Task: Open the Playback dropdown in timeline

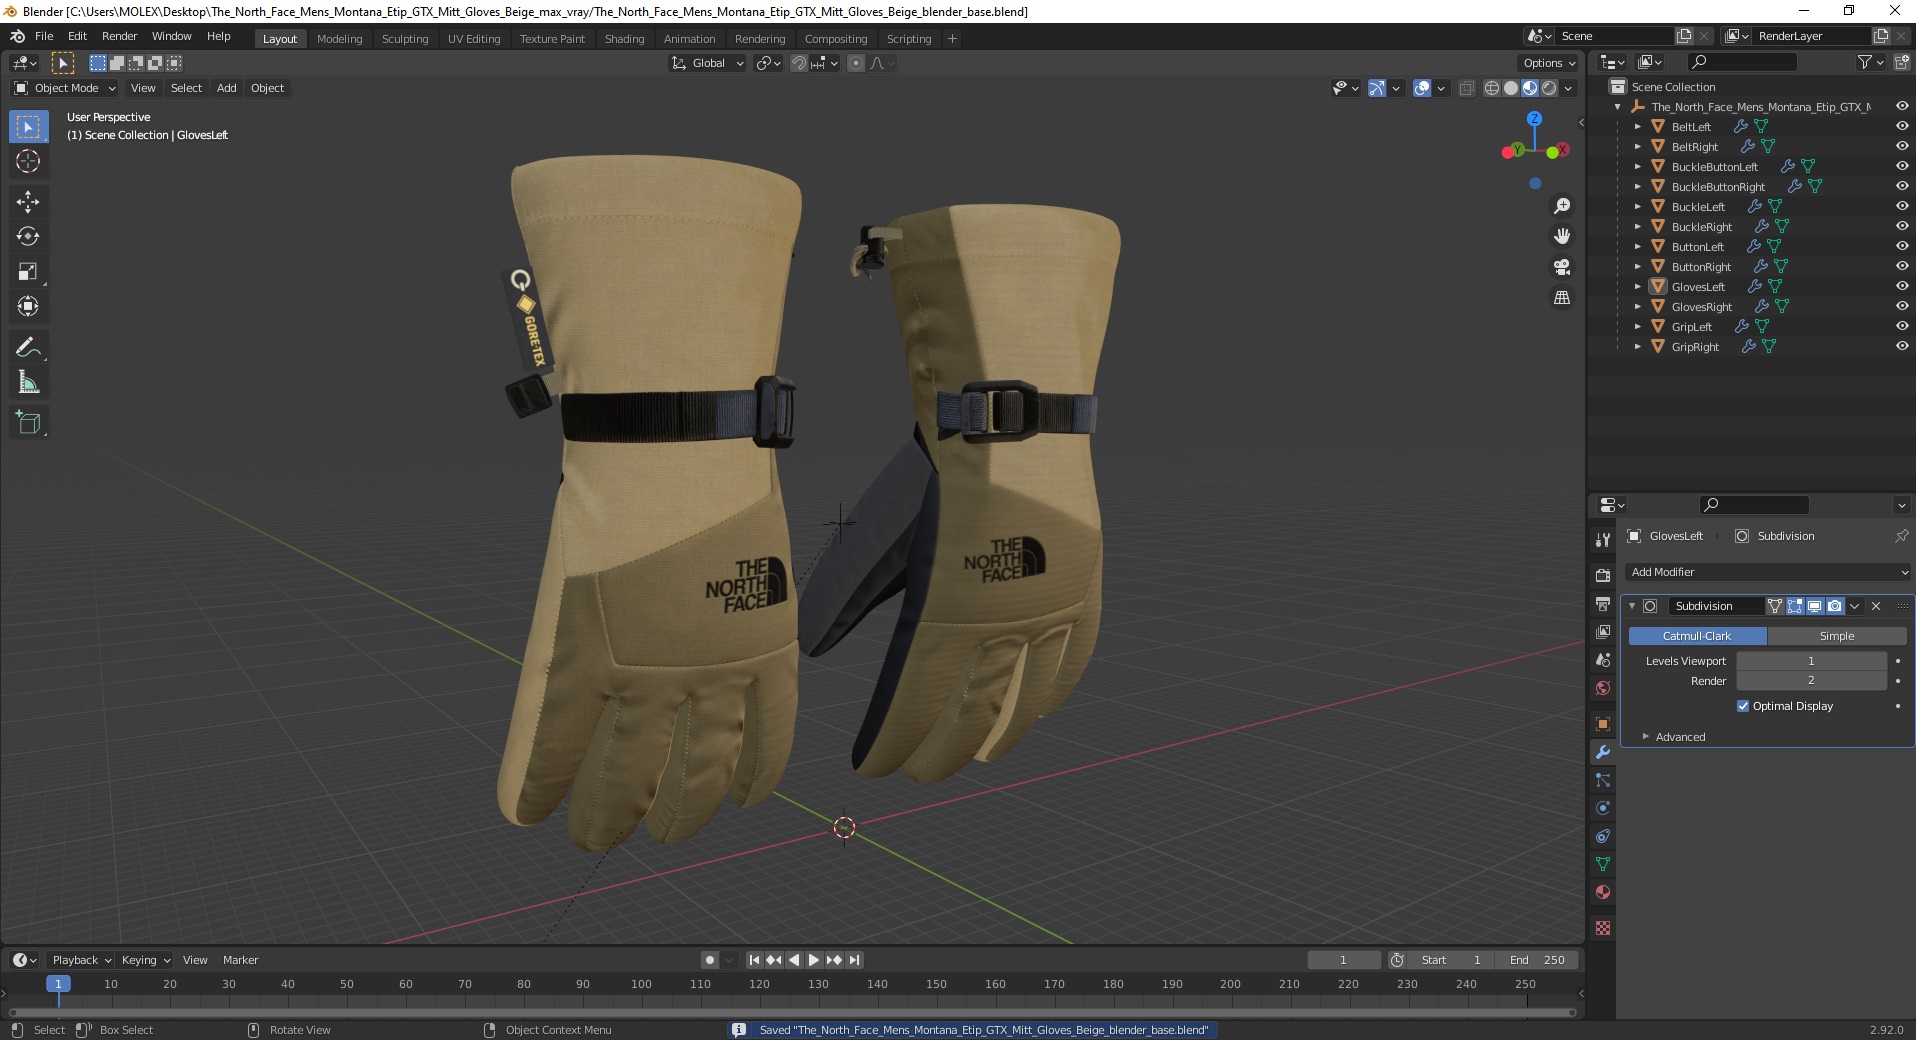Action: pos(80,960)
